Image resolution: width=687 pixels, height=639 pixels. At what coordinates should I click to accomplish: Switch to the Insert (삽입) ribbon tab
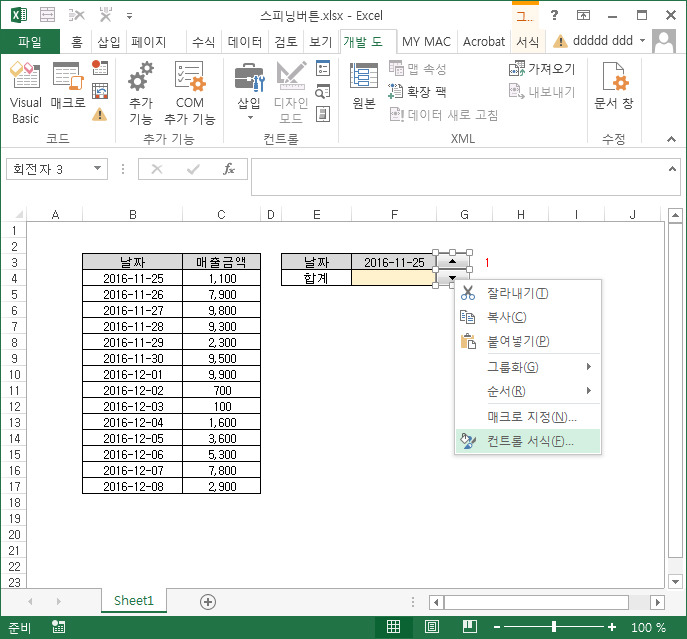click(108, 42)
